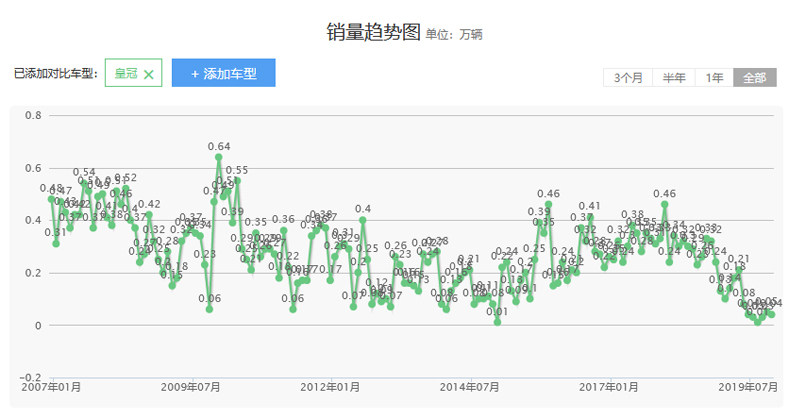Image resolution: width=800 pixels, height=420 pixels.
Task: Click the 0.01 lowest point near 2015
Action: [497, 322]
